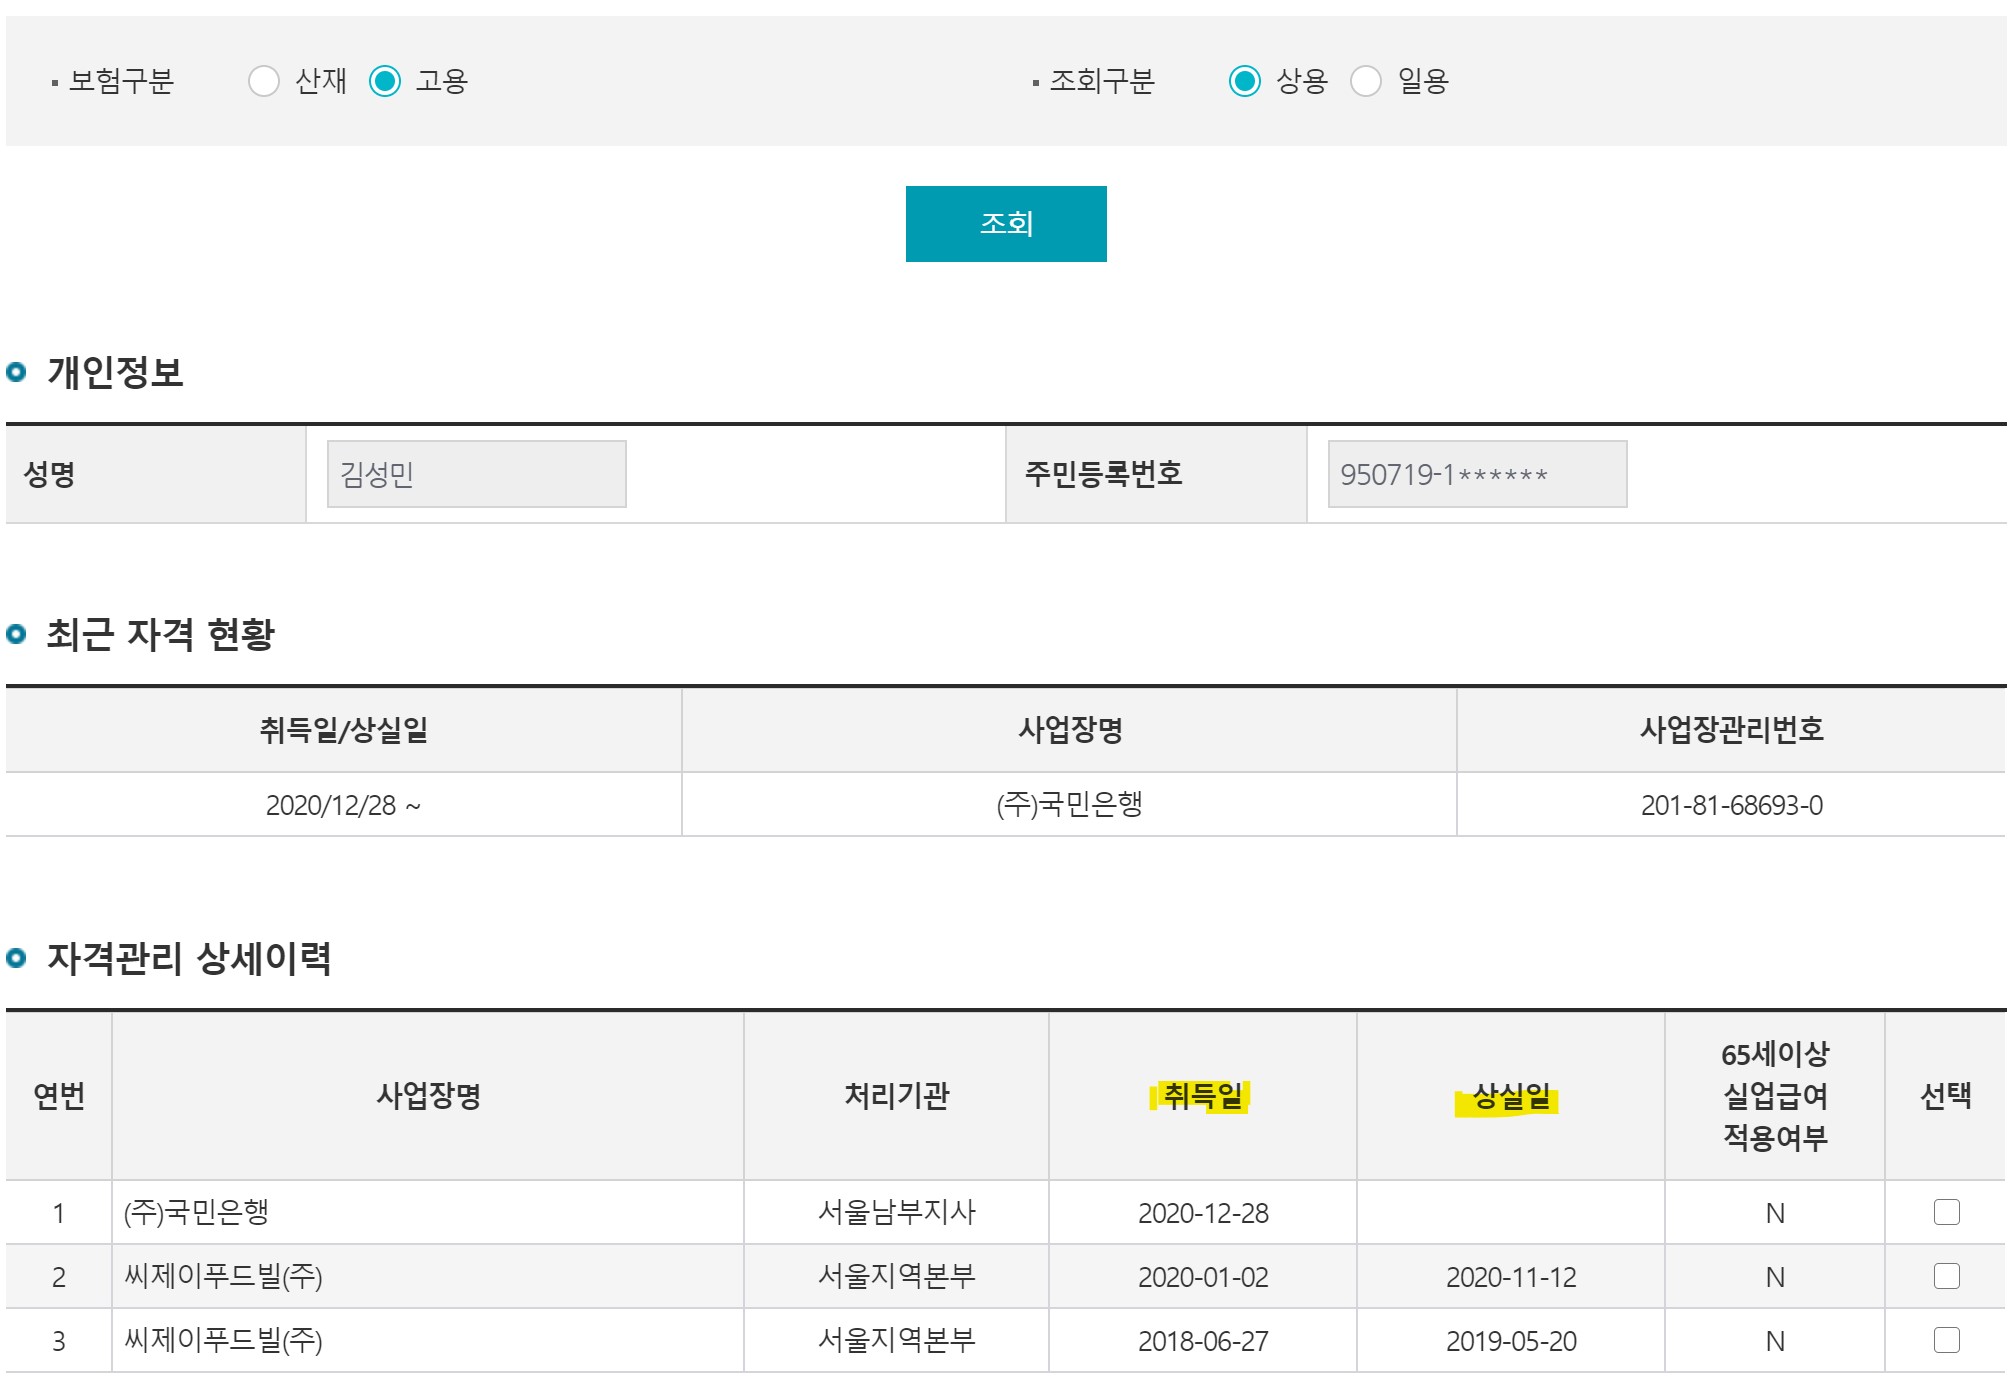Select the 산재 insurance radio button
The height and width of the screenshot is (1380, 2016).
[263, 81]
